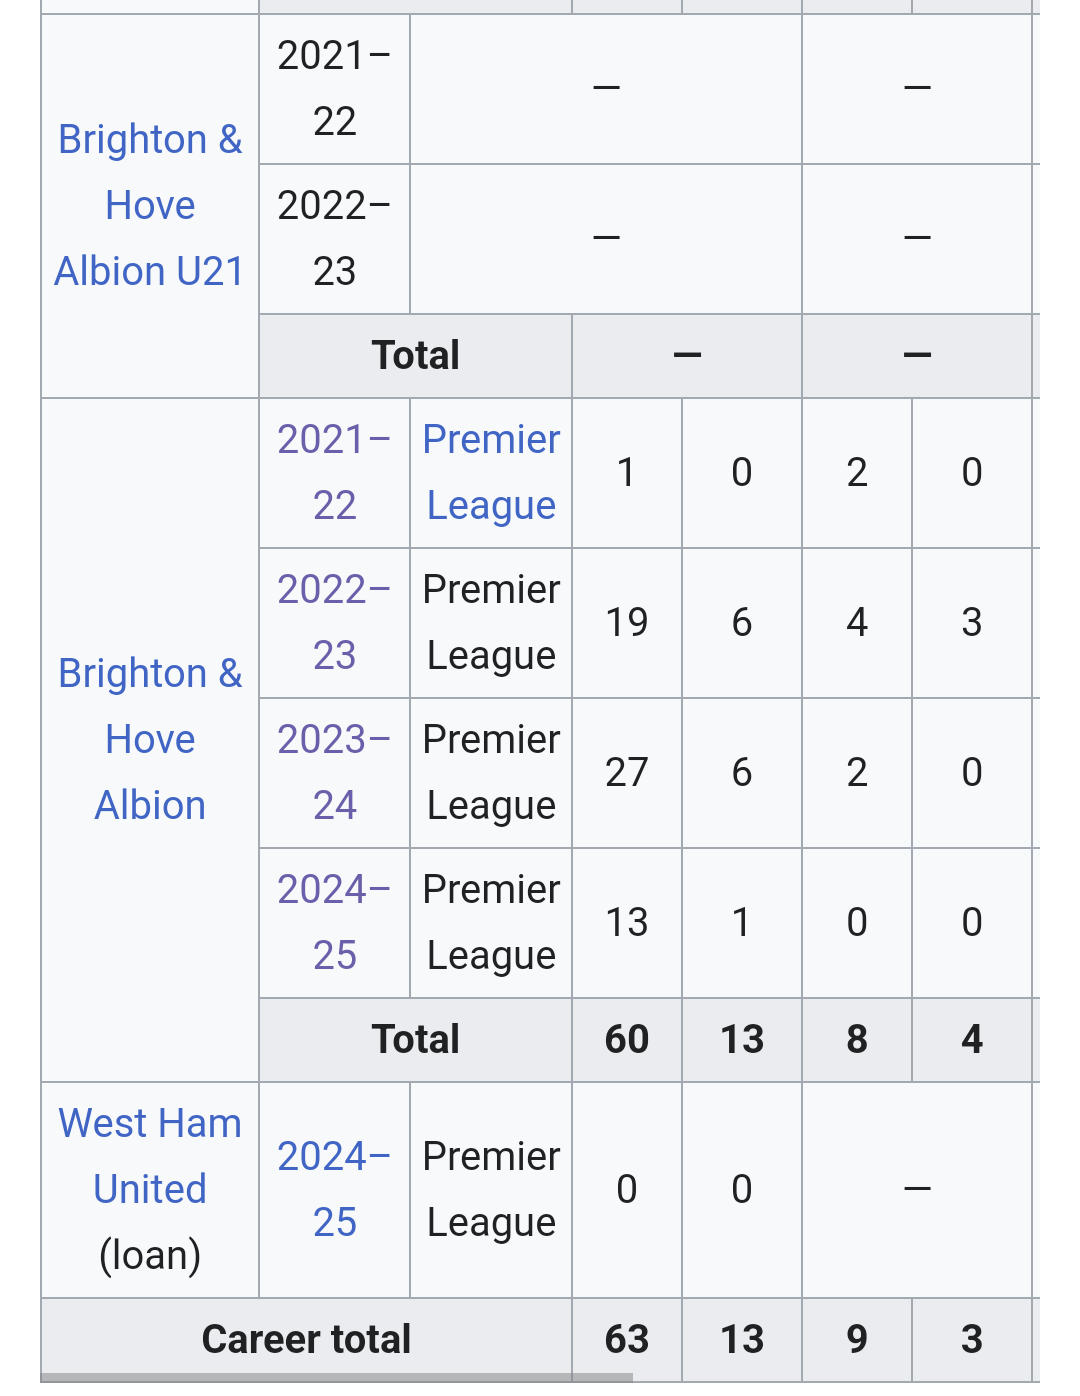Open the Brighton 2022–23 season link
The image size is (1080, 1396).
pyautogui.click(x=334, y=622)
